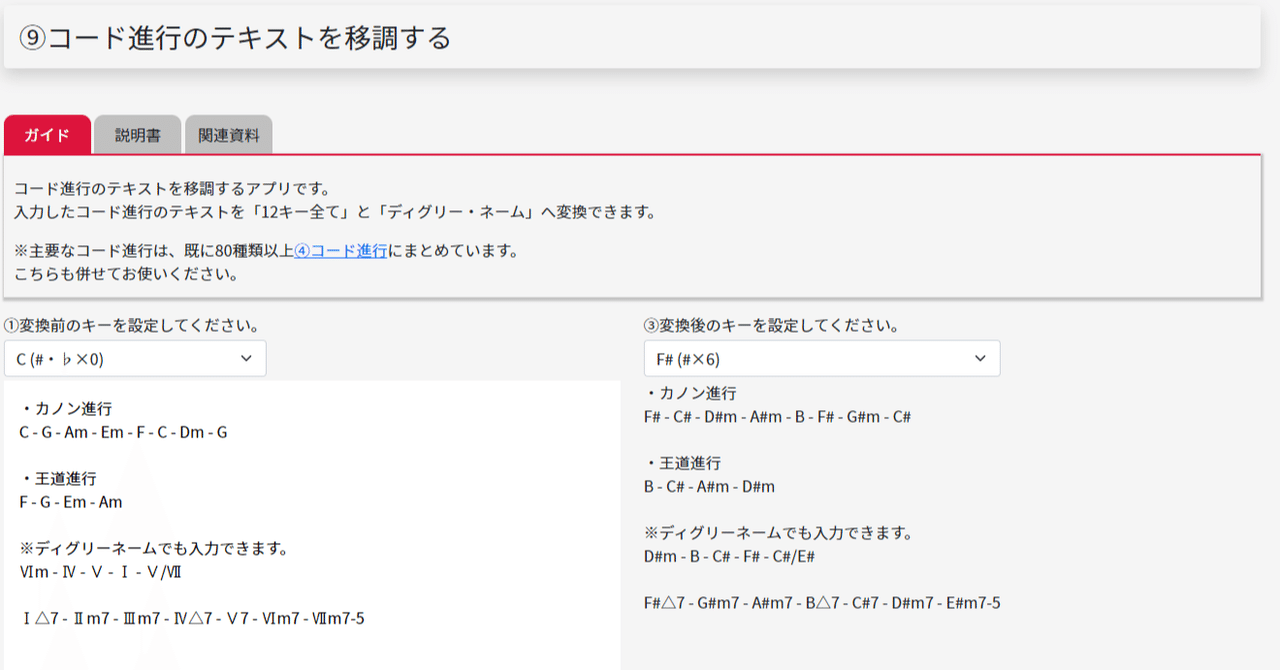The image size is (1280, 670).
Task: Click the ・カノン進行 heading in the input area
Action: [x=65, y=408]
